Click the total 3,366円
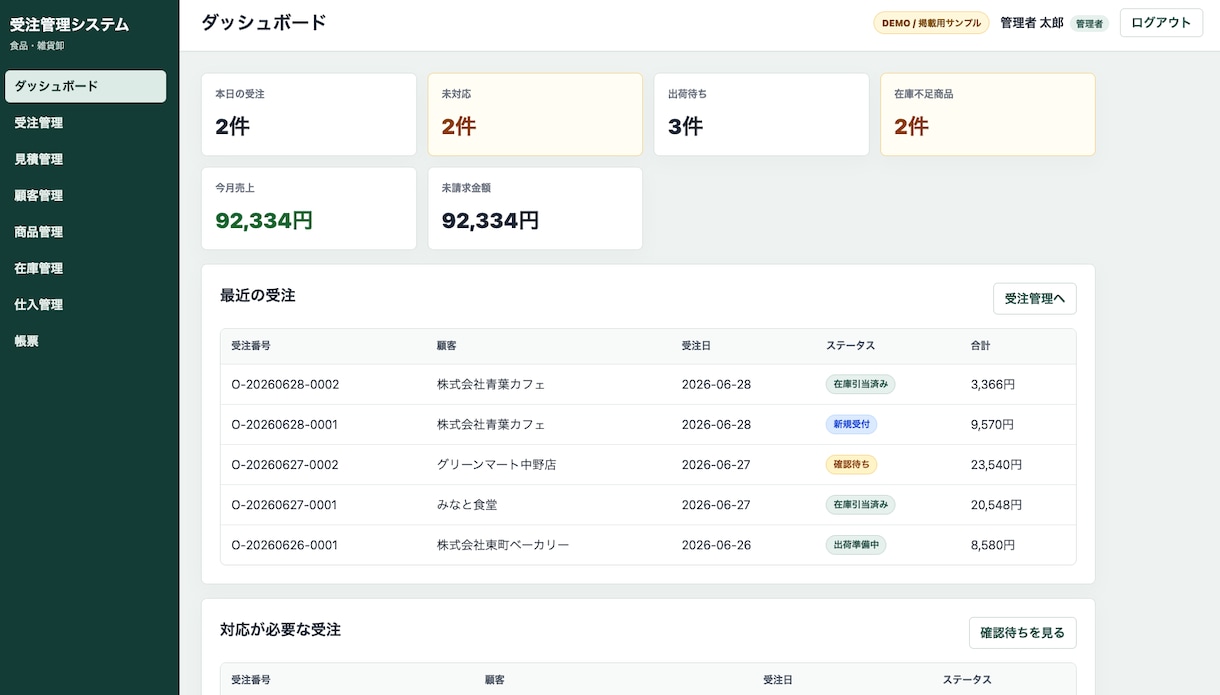This screenshot has height=695, width=1220. (x=993, y=384)
